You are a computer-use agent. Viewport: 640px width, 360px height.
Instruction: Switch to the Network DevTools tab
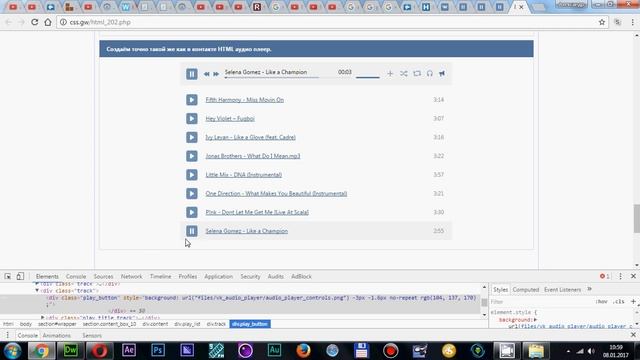point(131,276)
